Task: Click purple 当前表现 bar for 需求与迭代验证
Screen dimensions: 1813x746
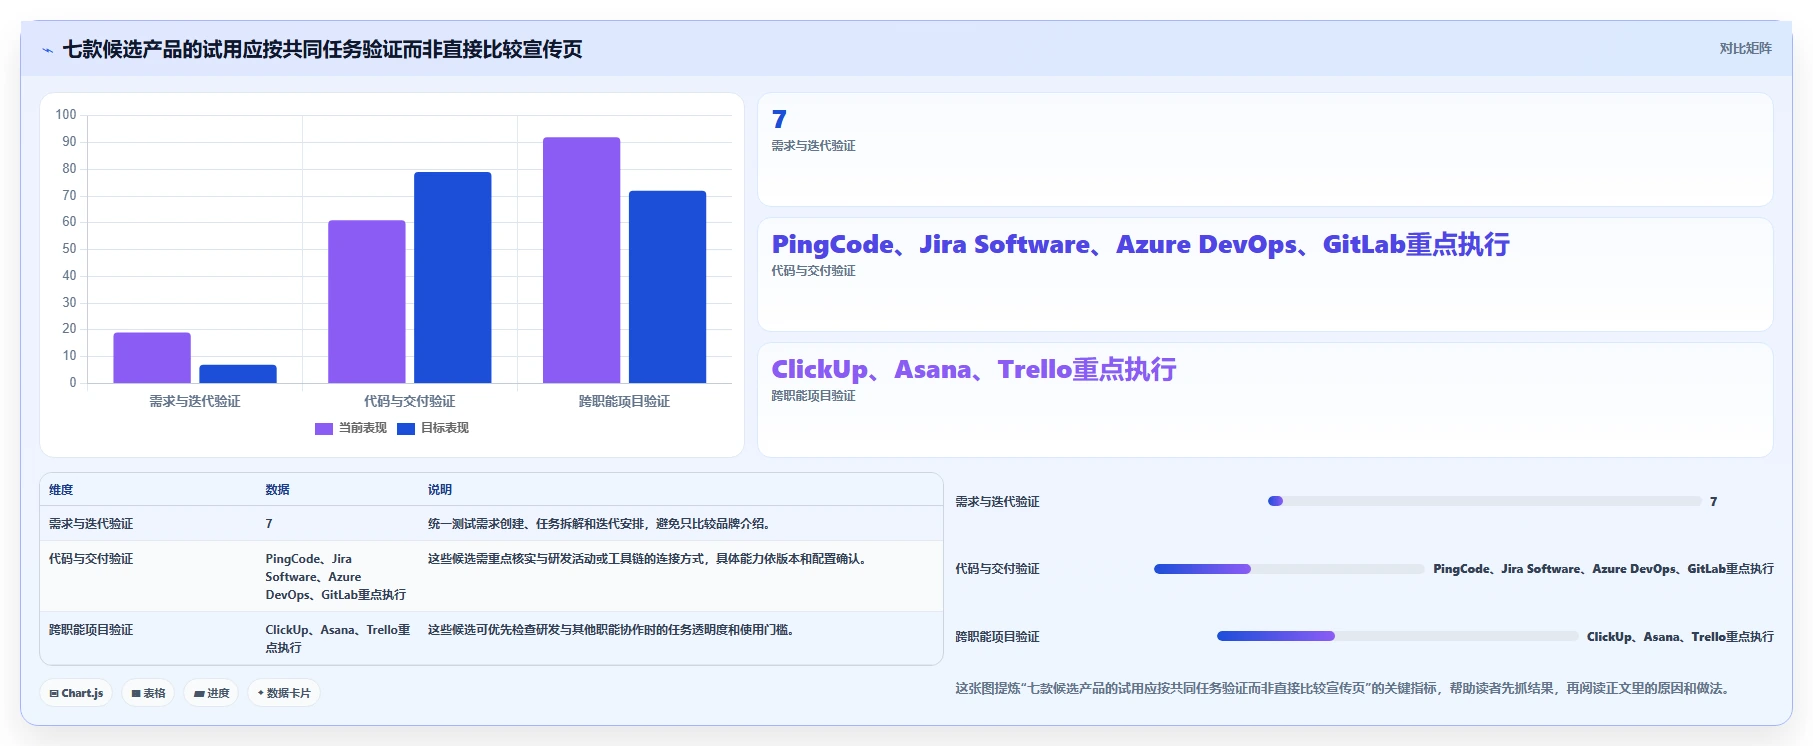Action: click(152, 358)
